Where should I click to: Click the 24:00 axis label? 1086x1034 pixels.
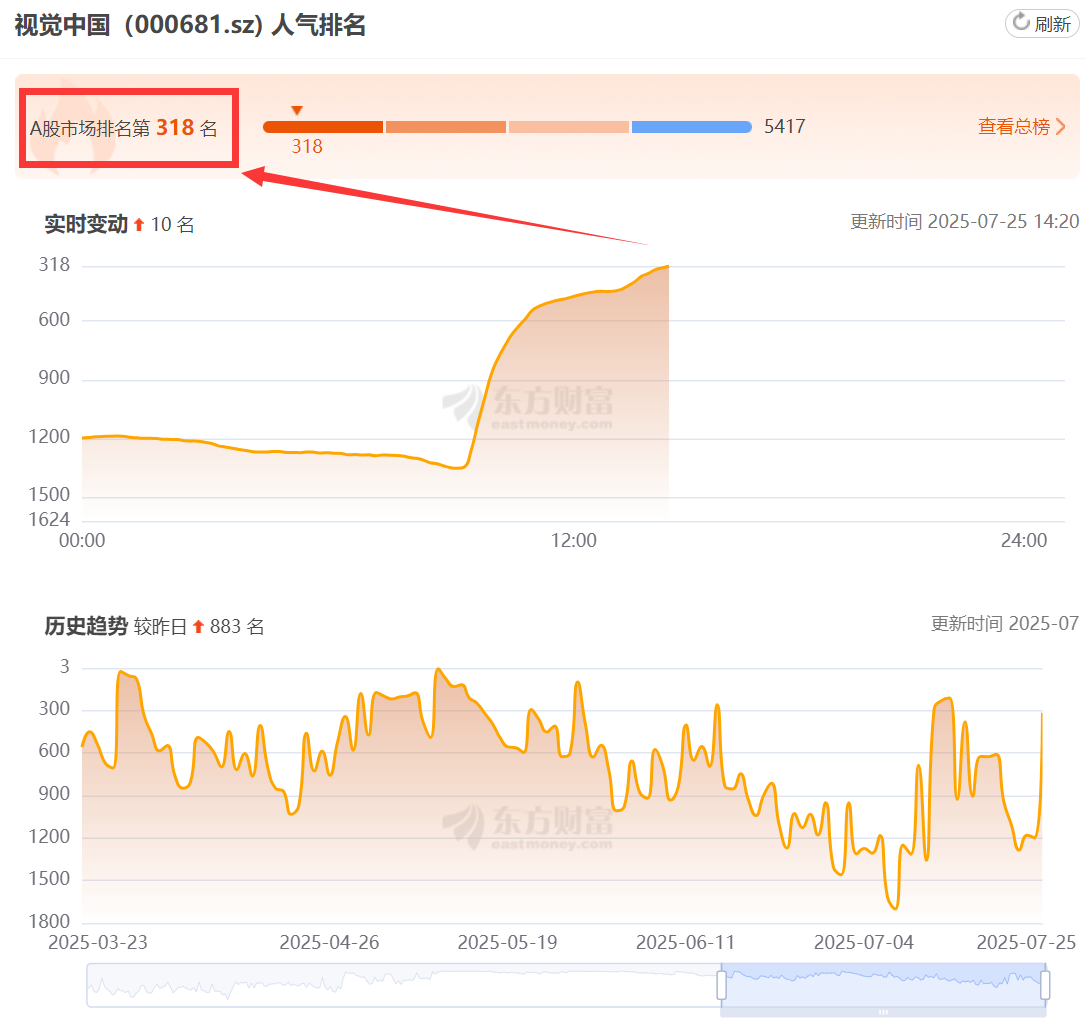tap(1024, 540)
